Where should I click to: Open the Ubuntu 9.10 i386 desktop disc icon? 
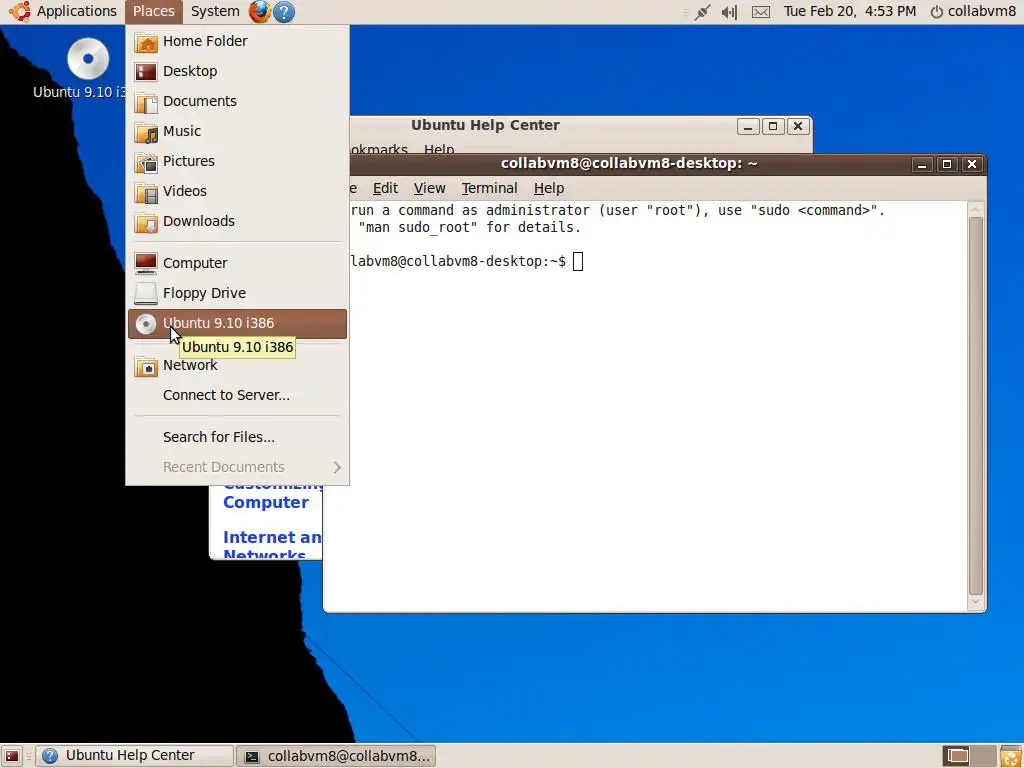pyautogui.click(x=88, y=59)
